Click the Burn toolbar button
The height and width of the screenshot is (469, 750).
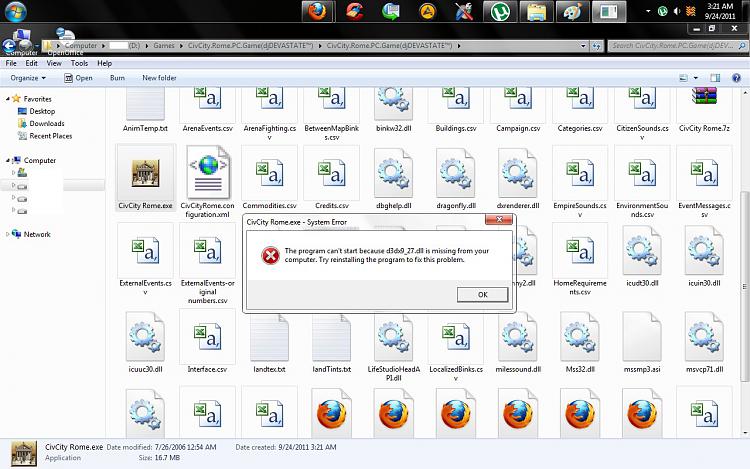coord(117,78)
